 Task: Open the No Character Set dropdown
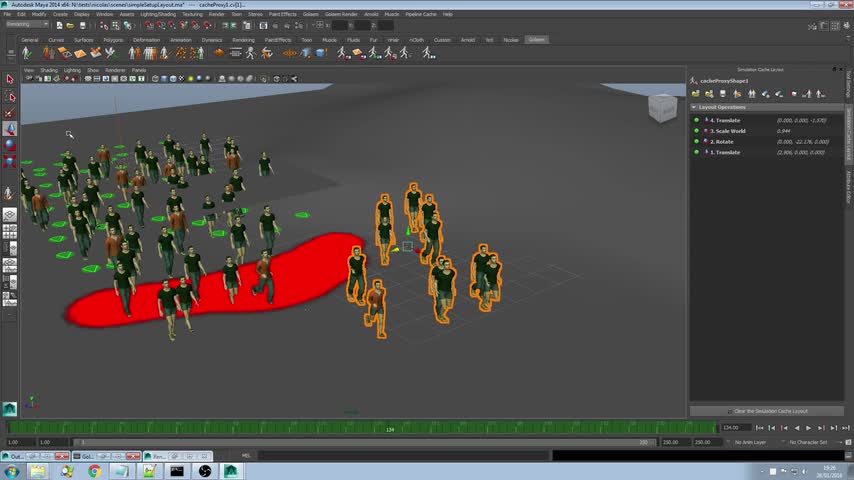[809, 442]
